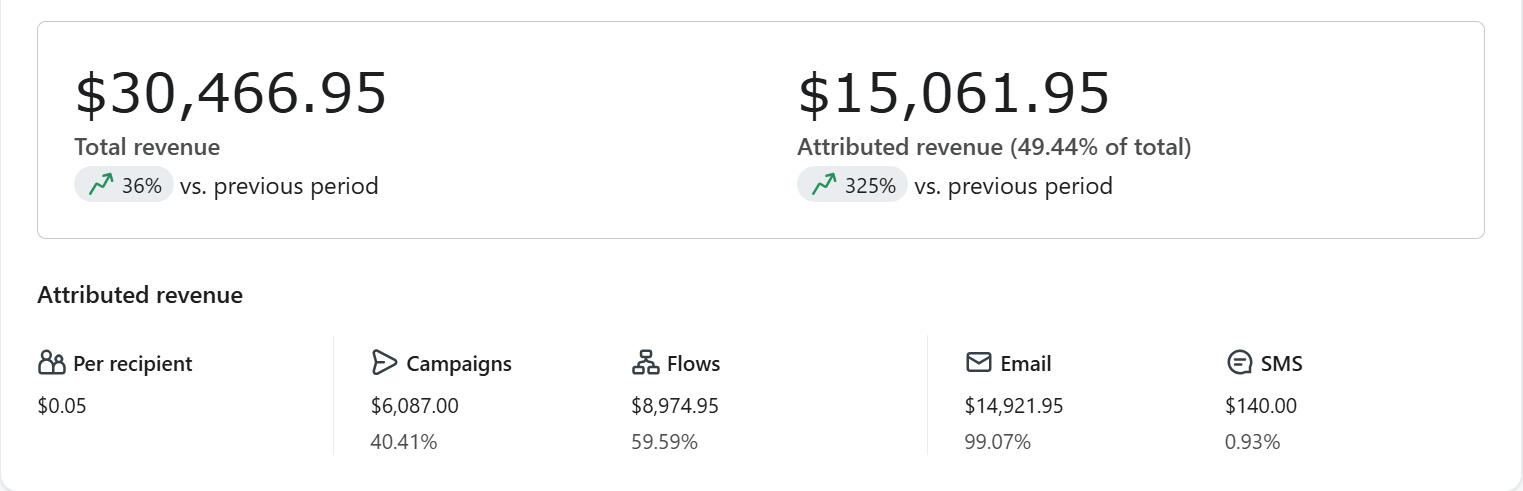The width and height of the screenshot is (1523, 491).
Task: Select the $15,061.95 attributed revenue figure
Action: 953,93
